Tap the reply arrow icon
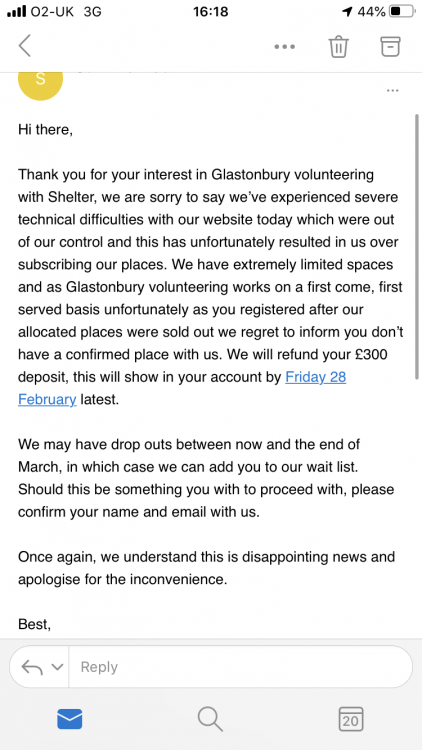The height and width of the screenshot is (750, 422). 32,667
